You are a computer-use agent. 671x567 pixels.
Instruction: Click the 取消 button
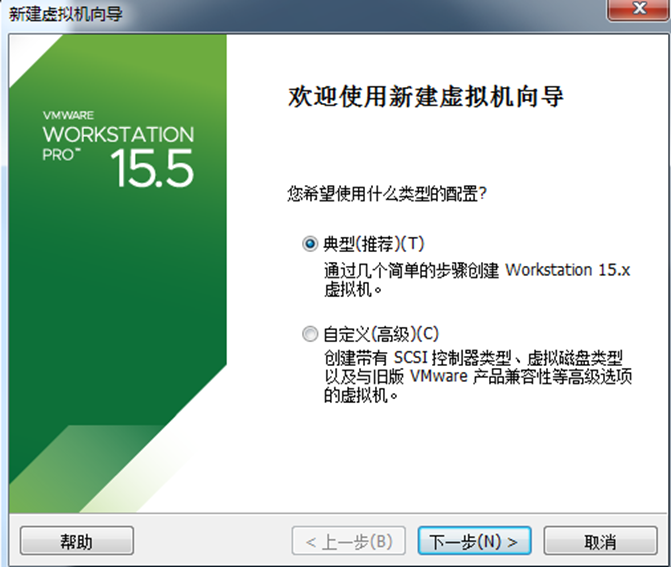600,541
